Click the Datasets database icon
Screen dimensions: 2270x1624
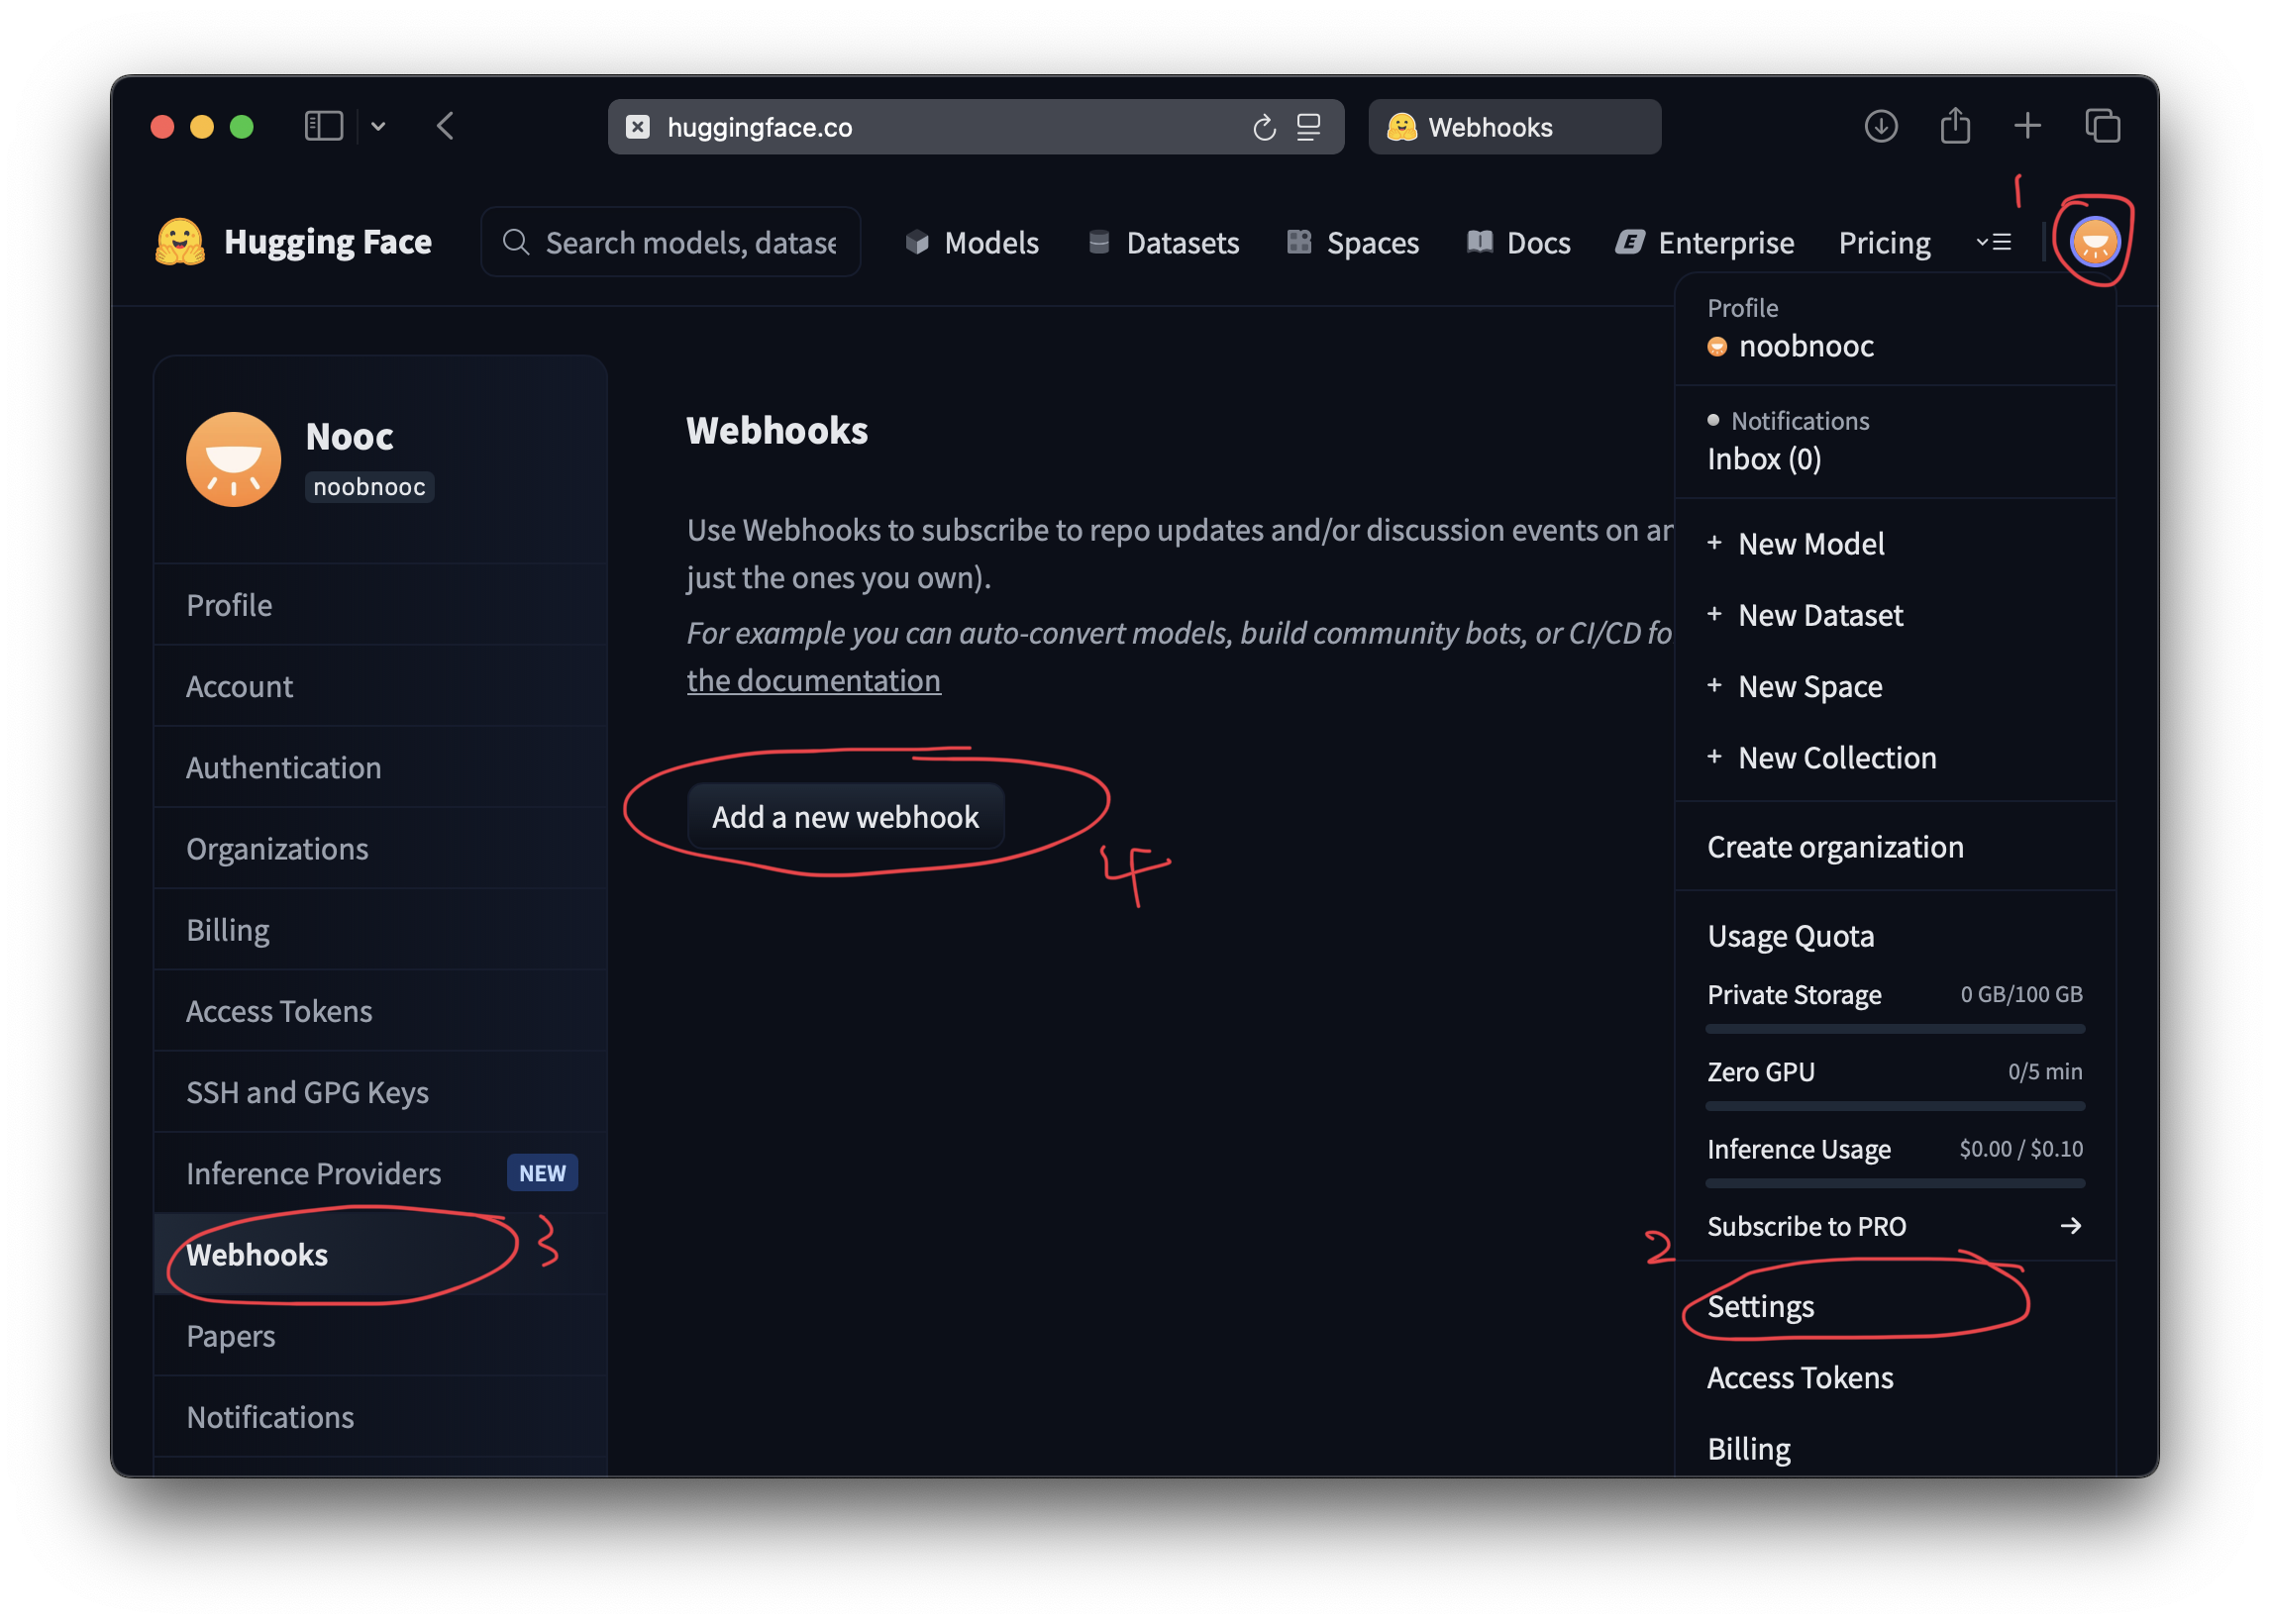(x=1099, y=242)
